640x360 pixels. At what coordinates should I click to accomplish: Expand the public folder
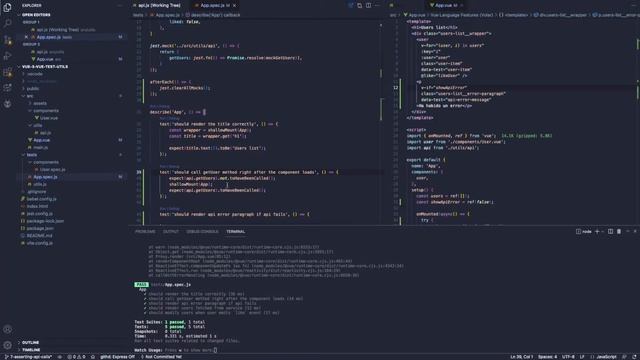point(33,89)
